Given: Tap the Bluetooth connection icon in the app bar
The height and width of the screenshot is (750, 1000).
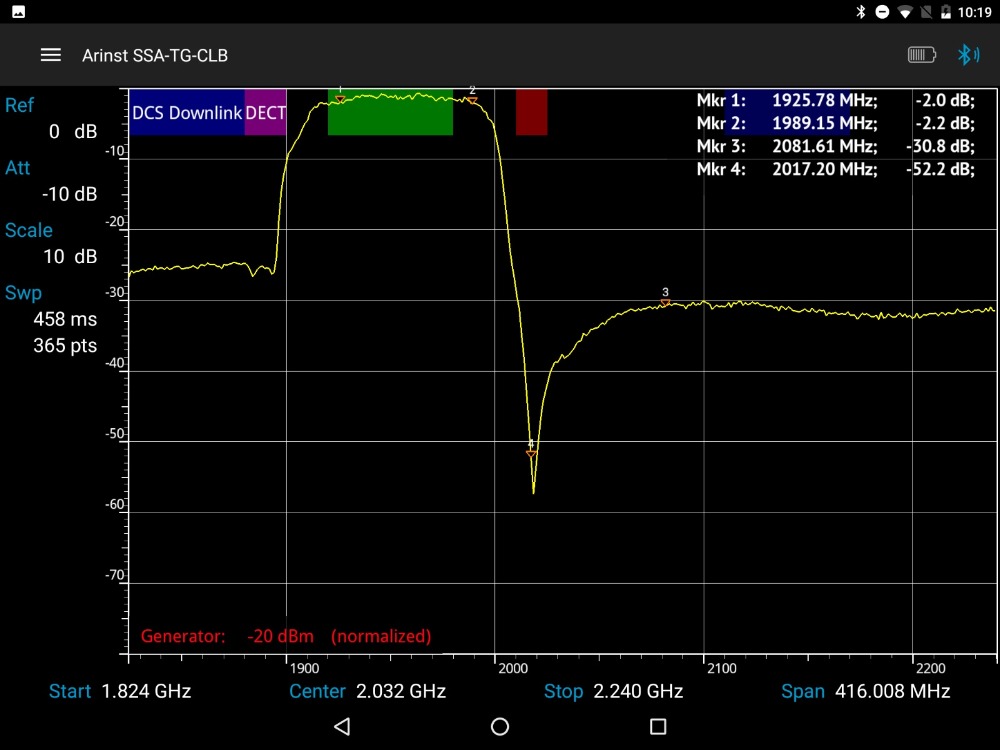Looking at the screenshot, I should pyautogui.click(x=967, y=55).
